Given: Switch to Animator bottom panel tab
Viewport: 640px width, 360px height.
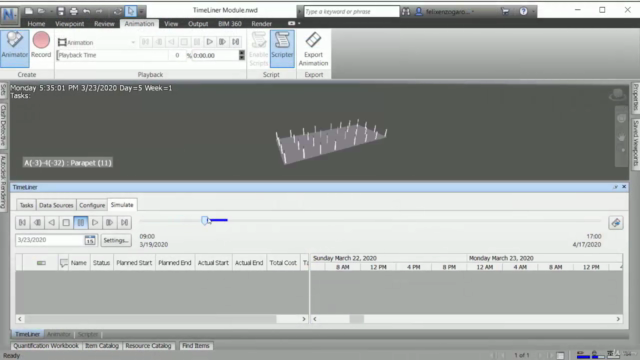Looking at the screenshot, I should (x=59, y=334).
